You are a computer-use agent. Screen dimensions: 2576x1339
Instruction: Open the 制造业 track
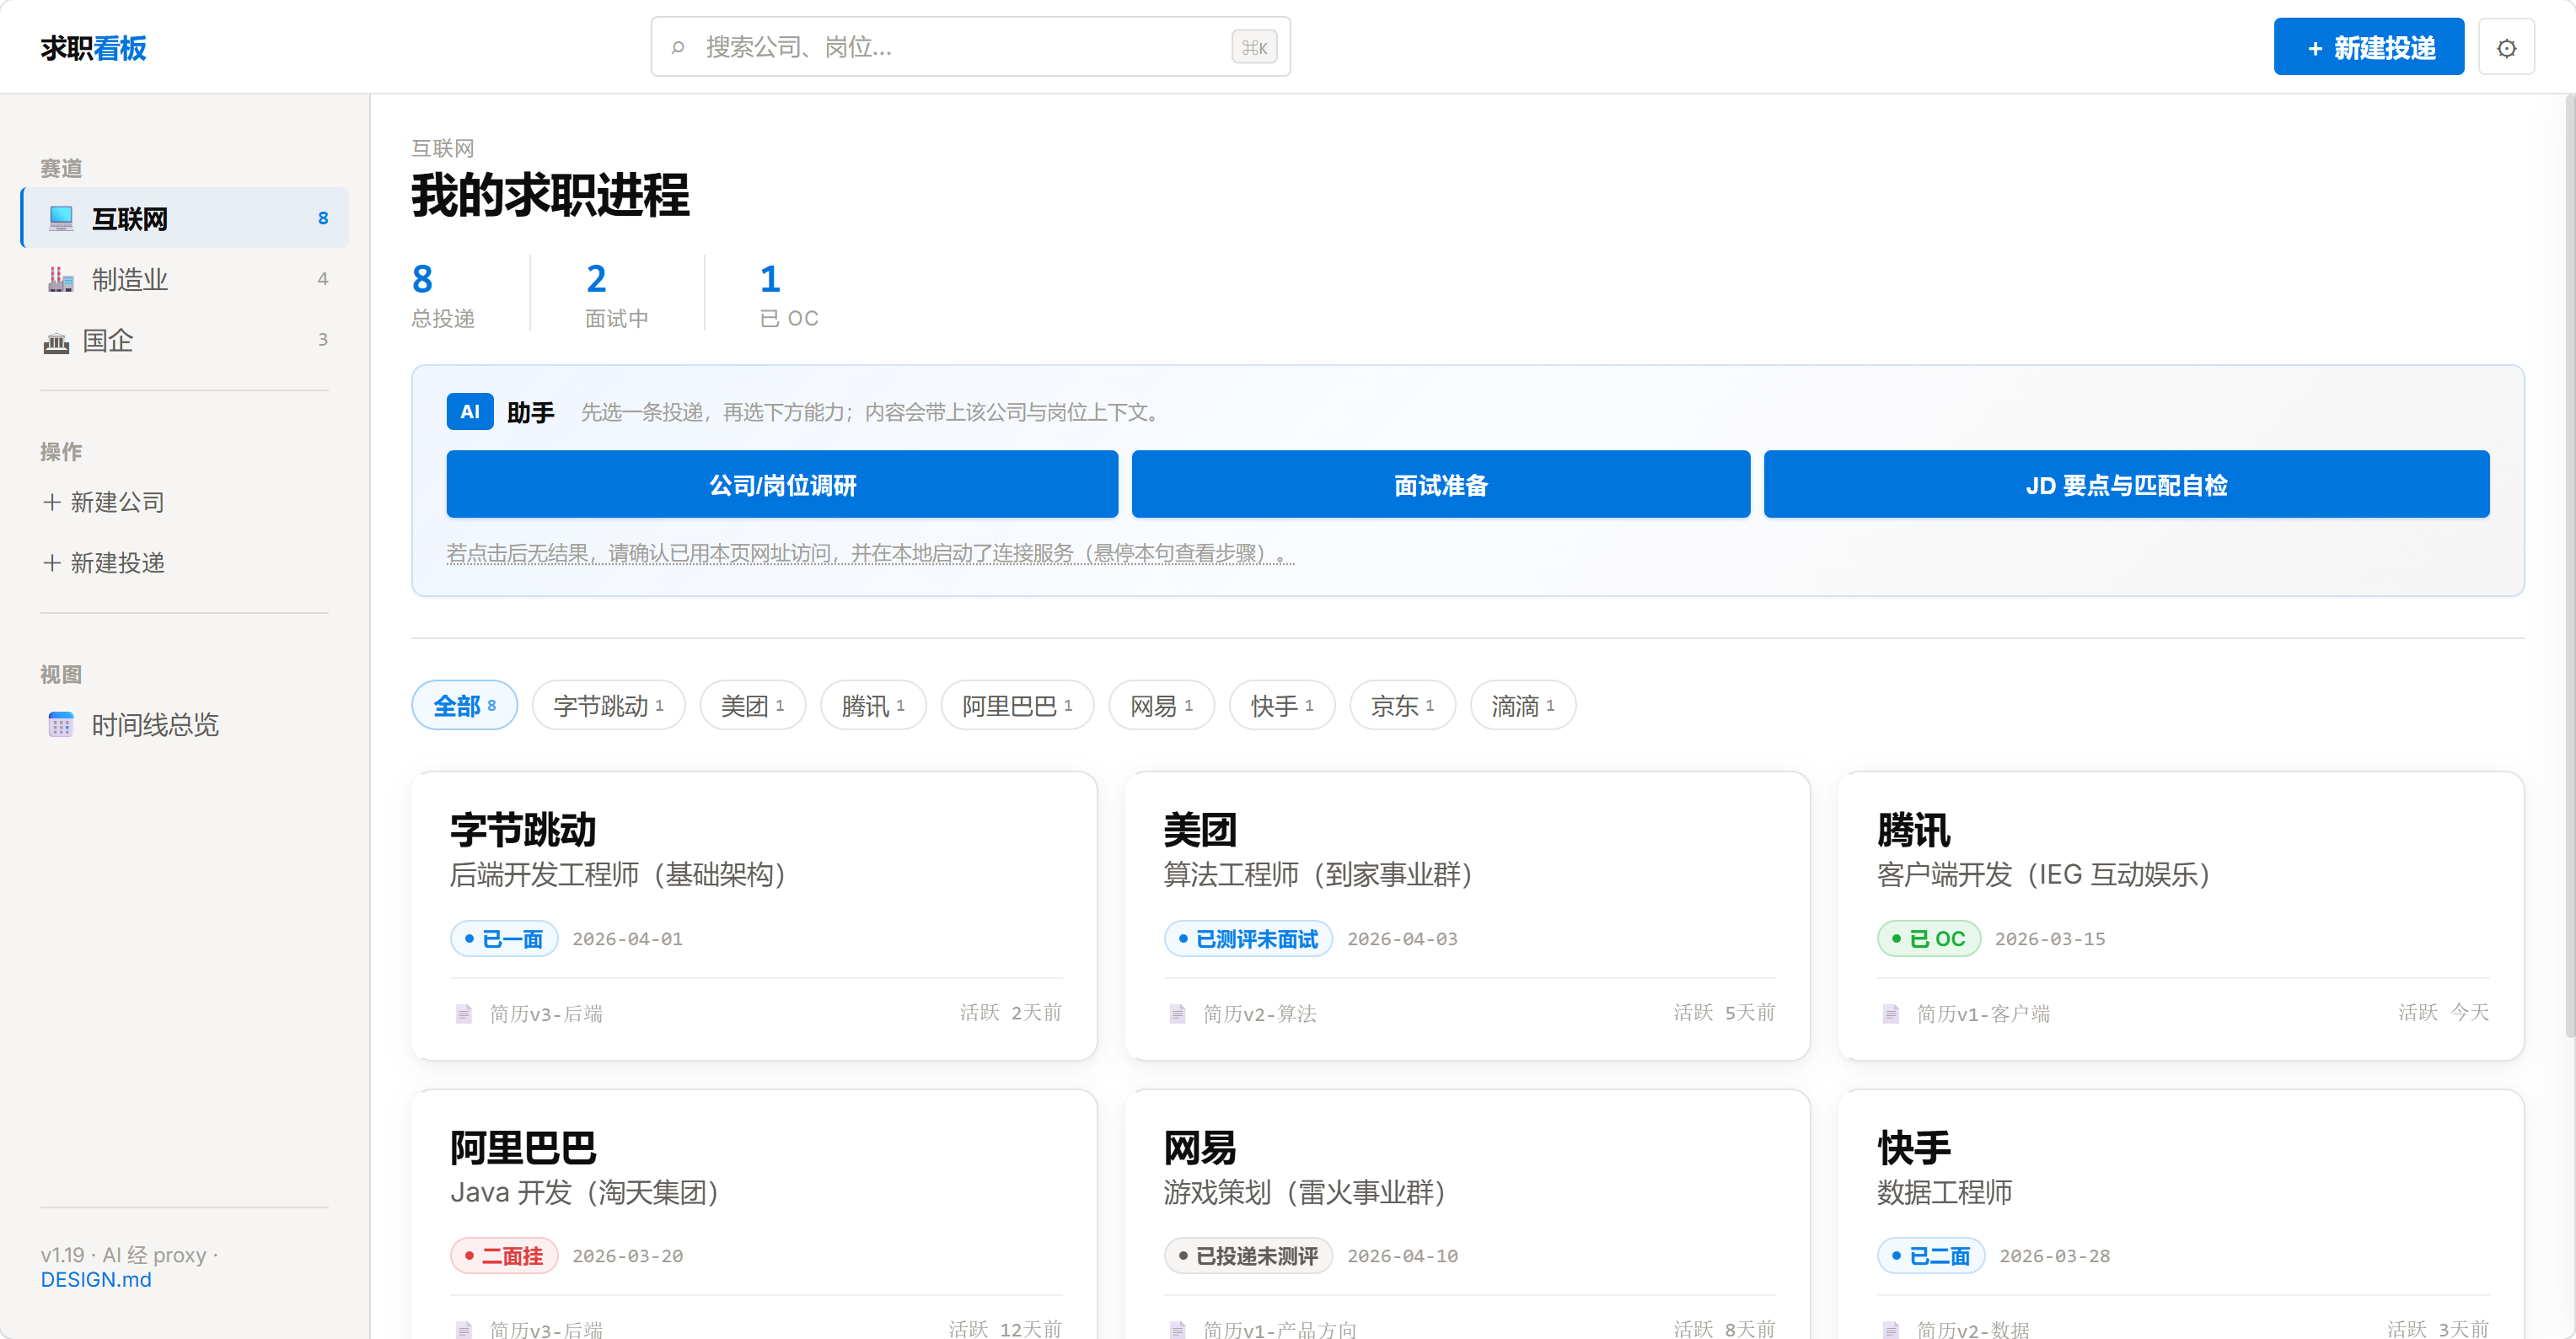(185, 279)
